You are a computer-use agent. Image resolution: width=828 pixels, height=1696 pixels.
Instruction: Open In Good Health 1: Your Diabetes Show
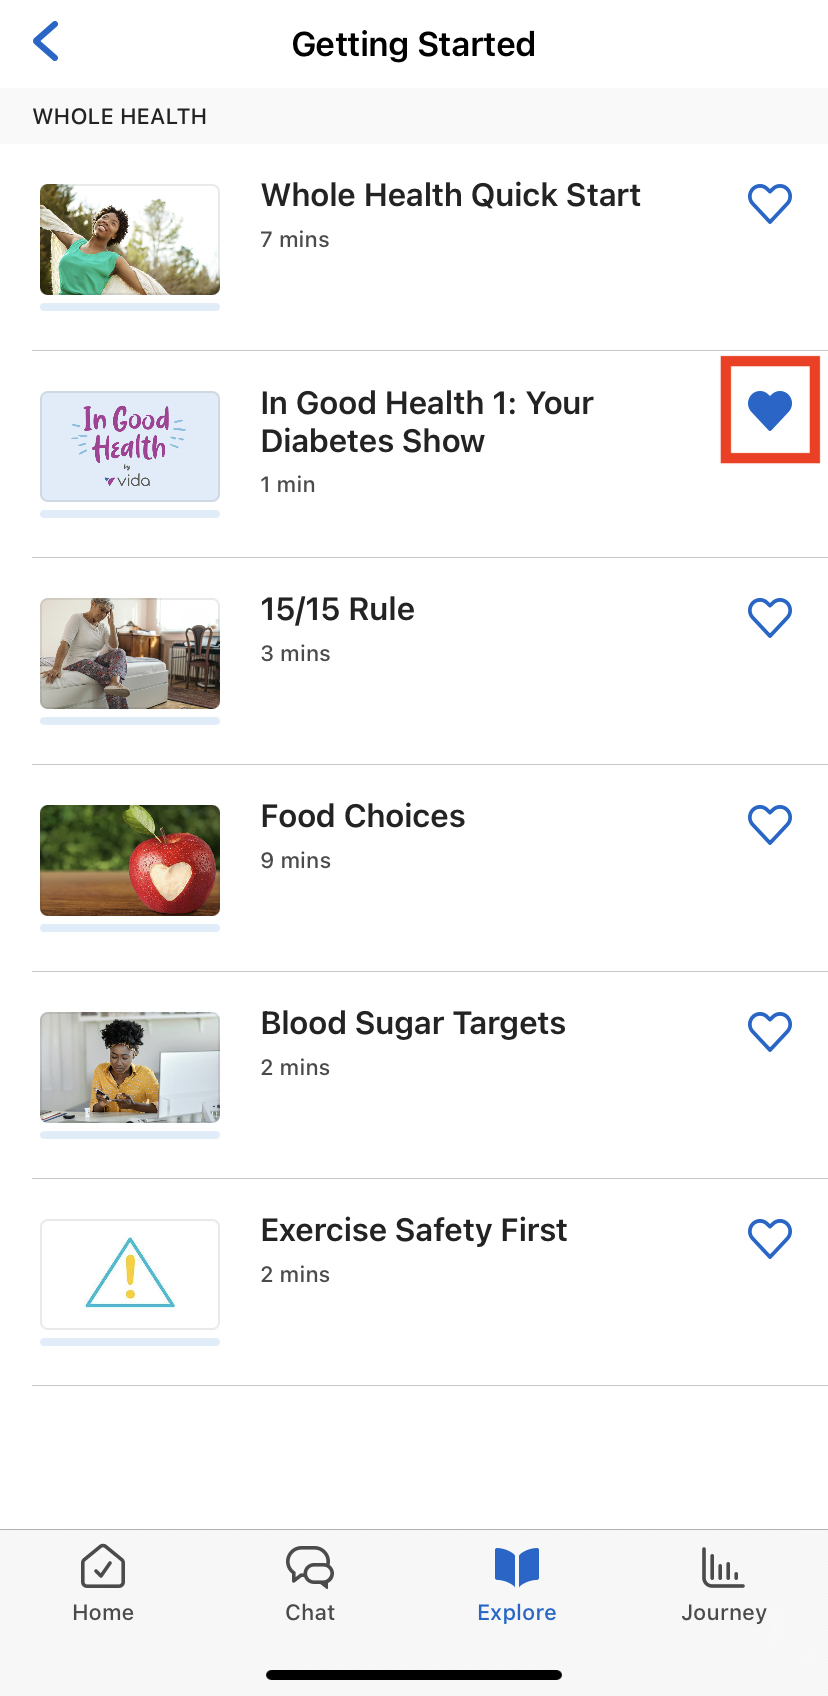point(427,422)
